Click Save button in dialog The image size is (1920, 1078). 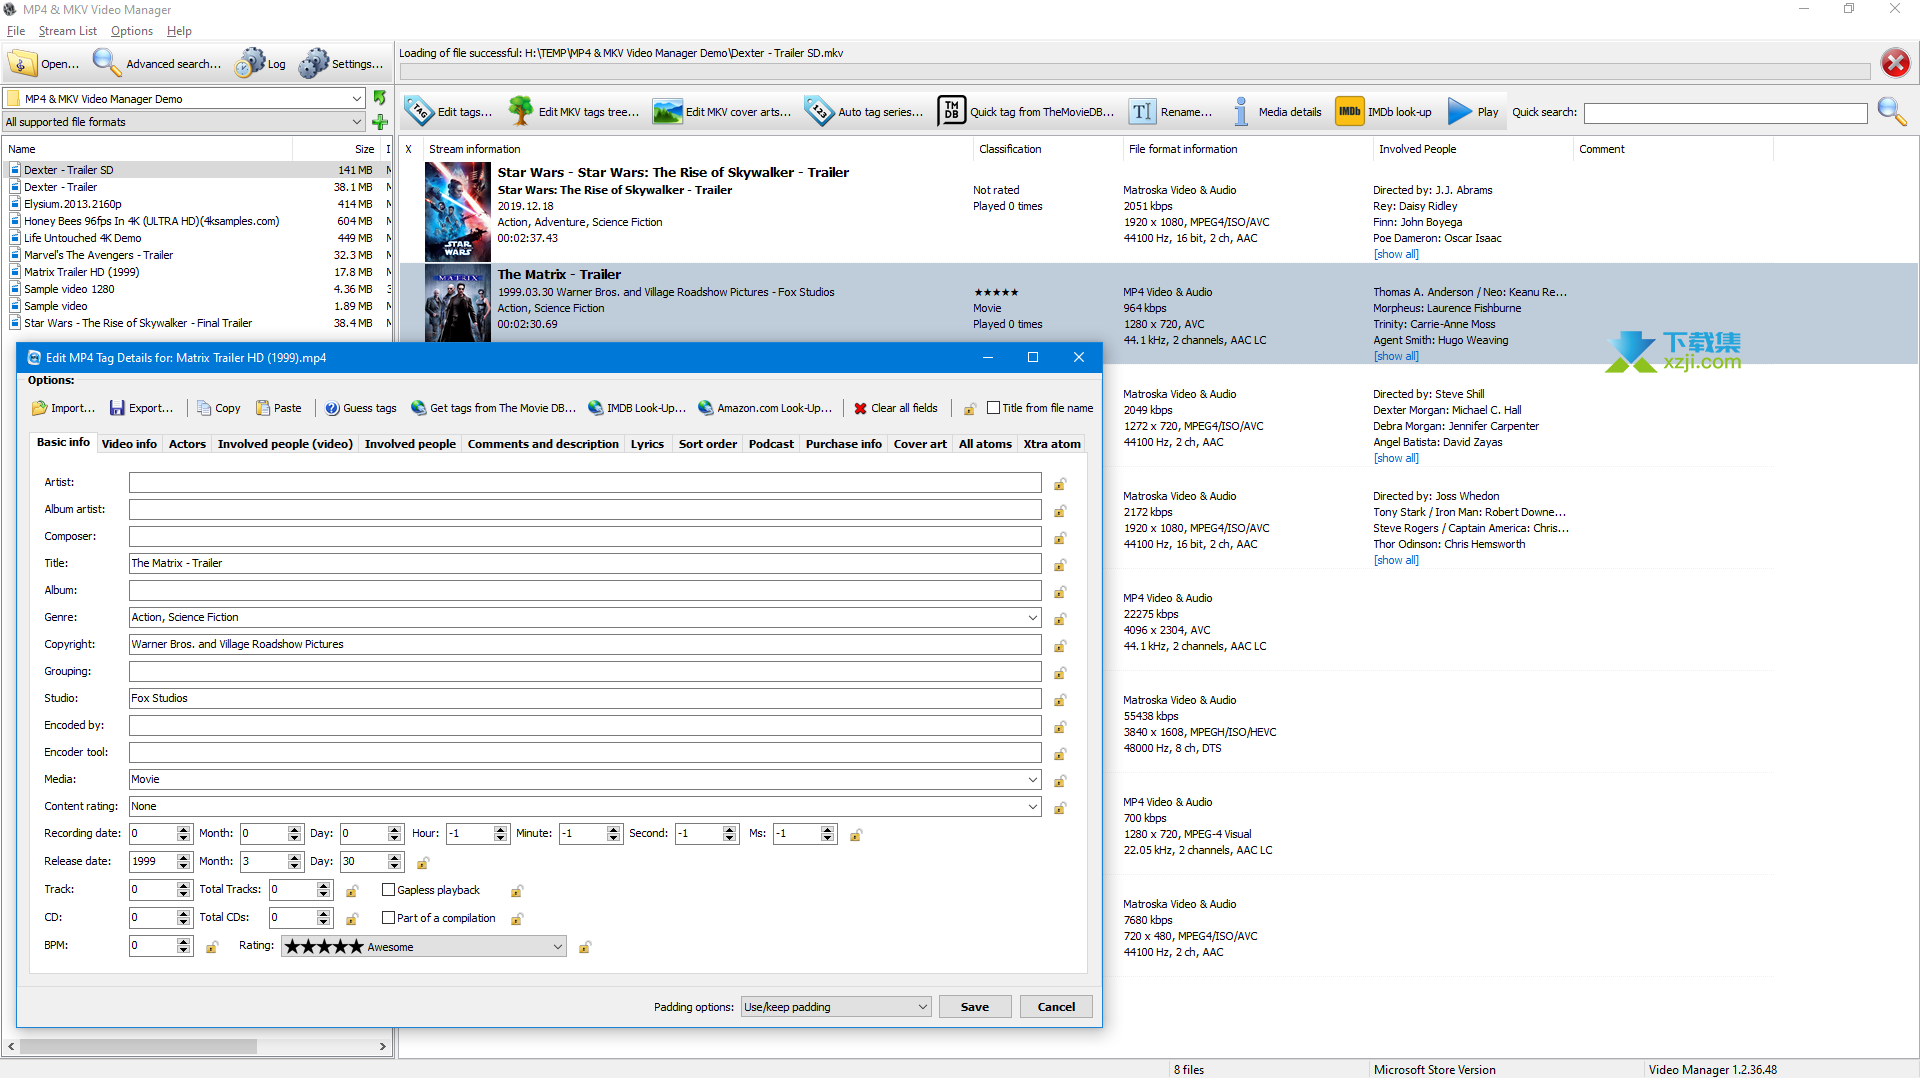[975, 1007]
